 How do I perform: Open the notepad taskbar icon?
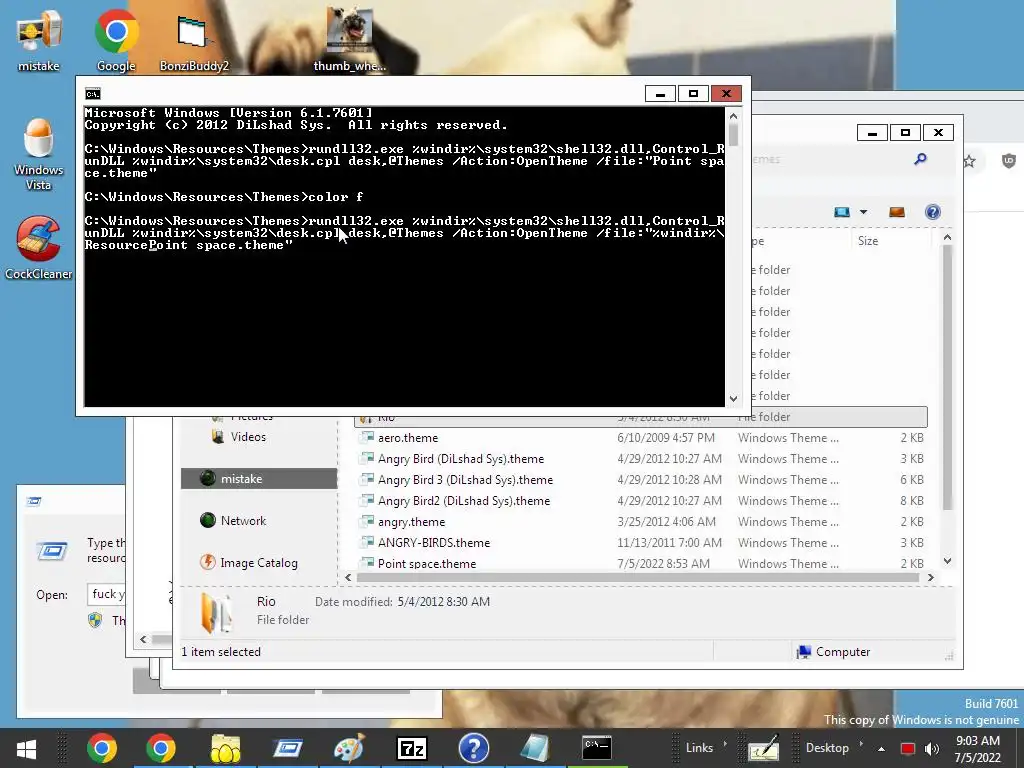[536, 748]
